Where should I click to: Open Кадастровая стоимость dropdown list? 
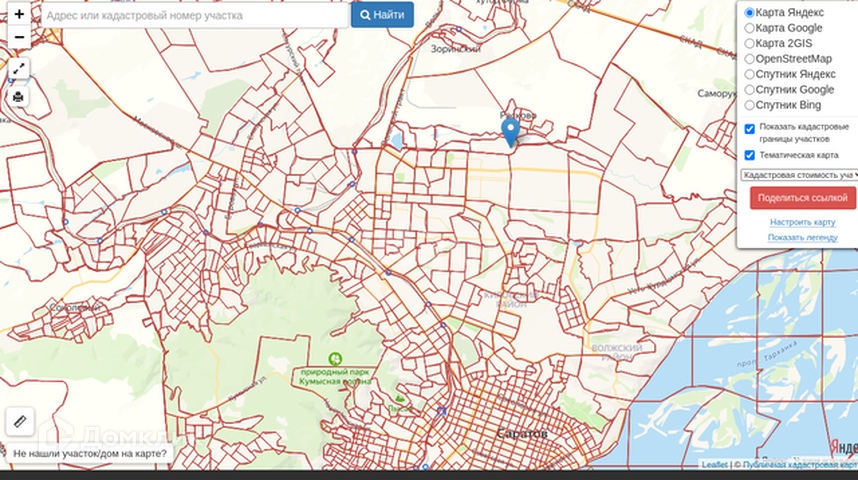799,175
